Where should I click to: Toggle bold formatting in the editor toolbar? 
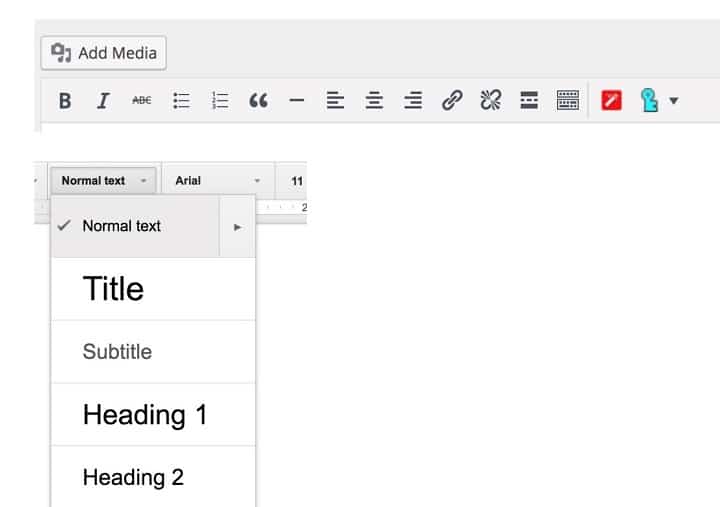[65, 100]
